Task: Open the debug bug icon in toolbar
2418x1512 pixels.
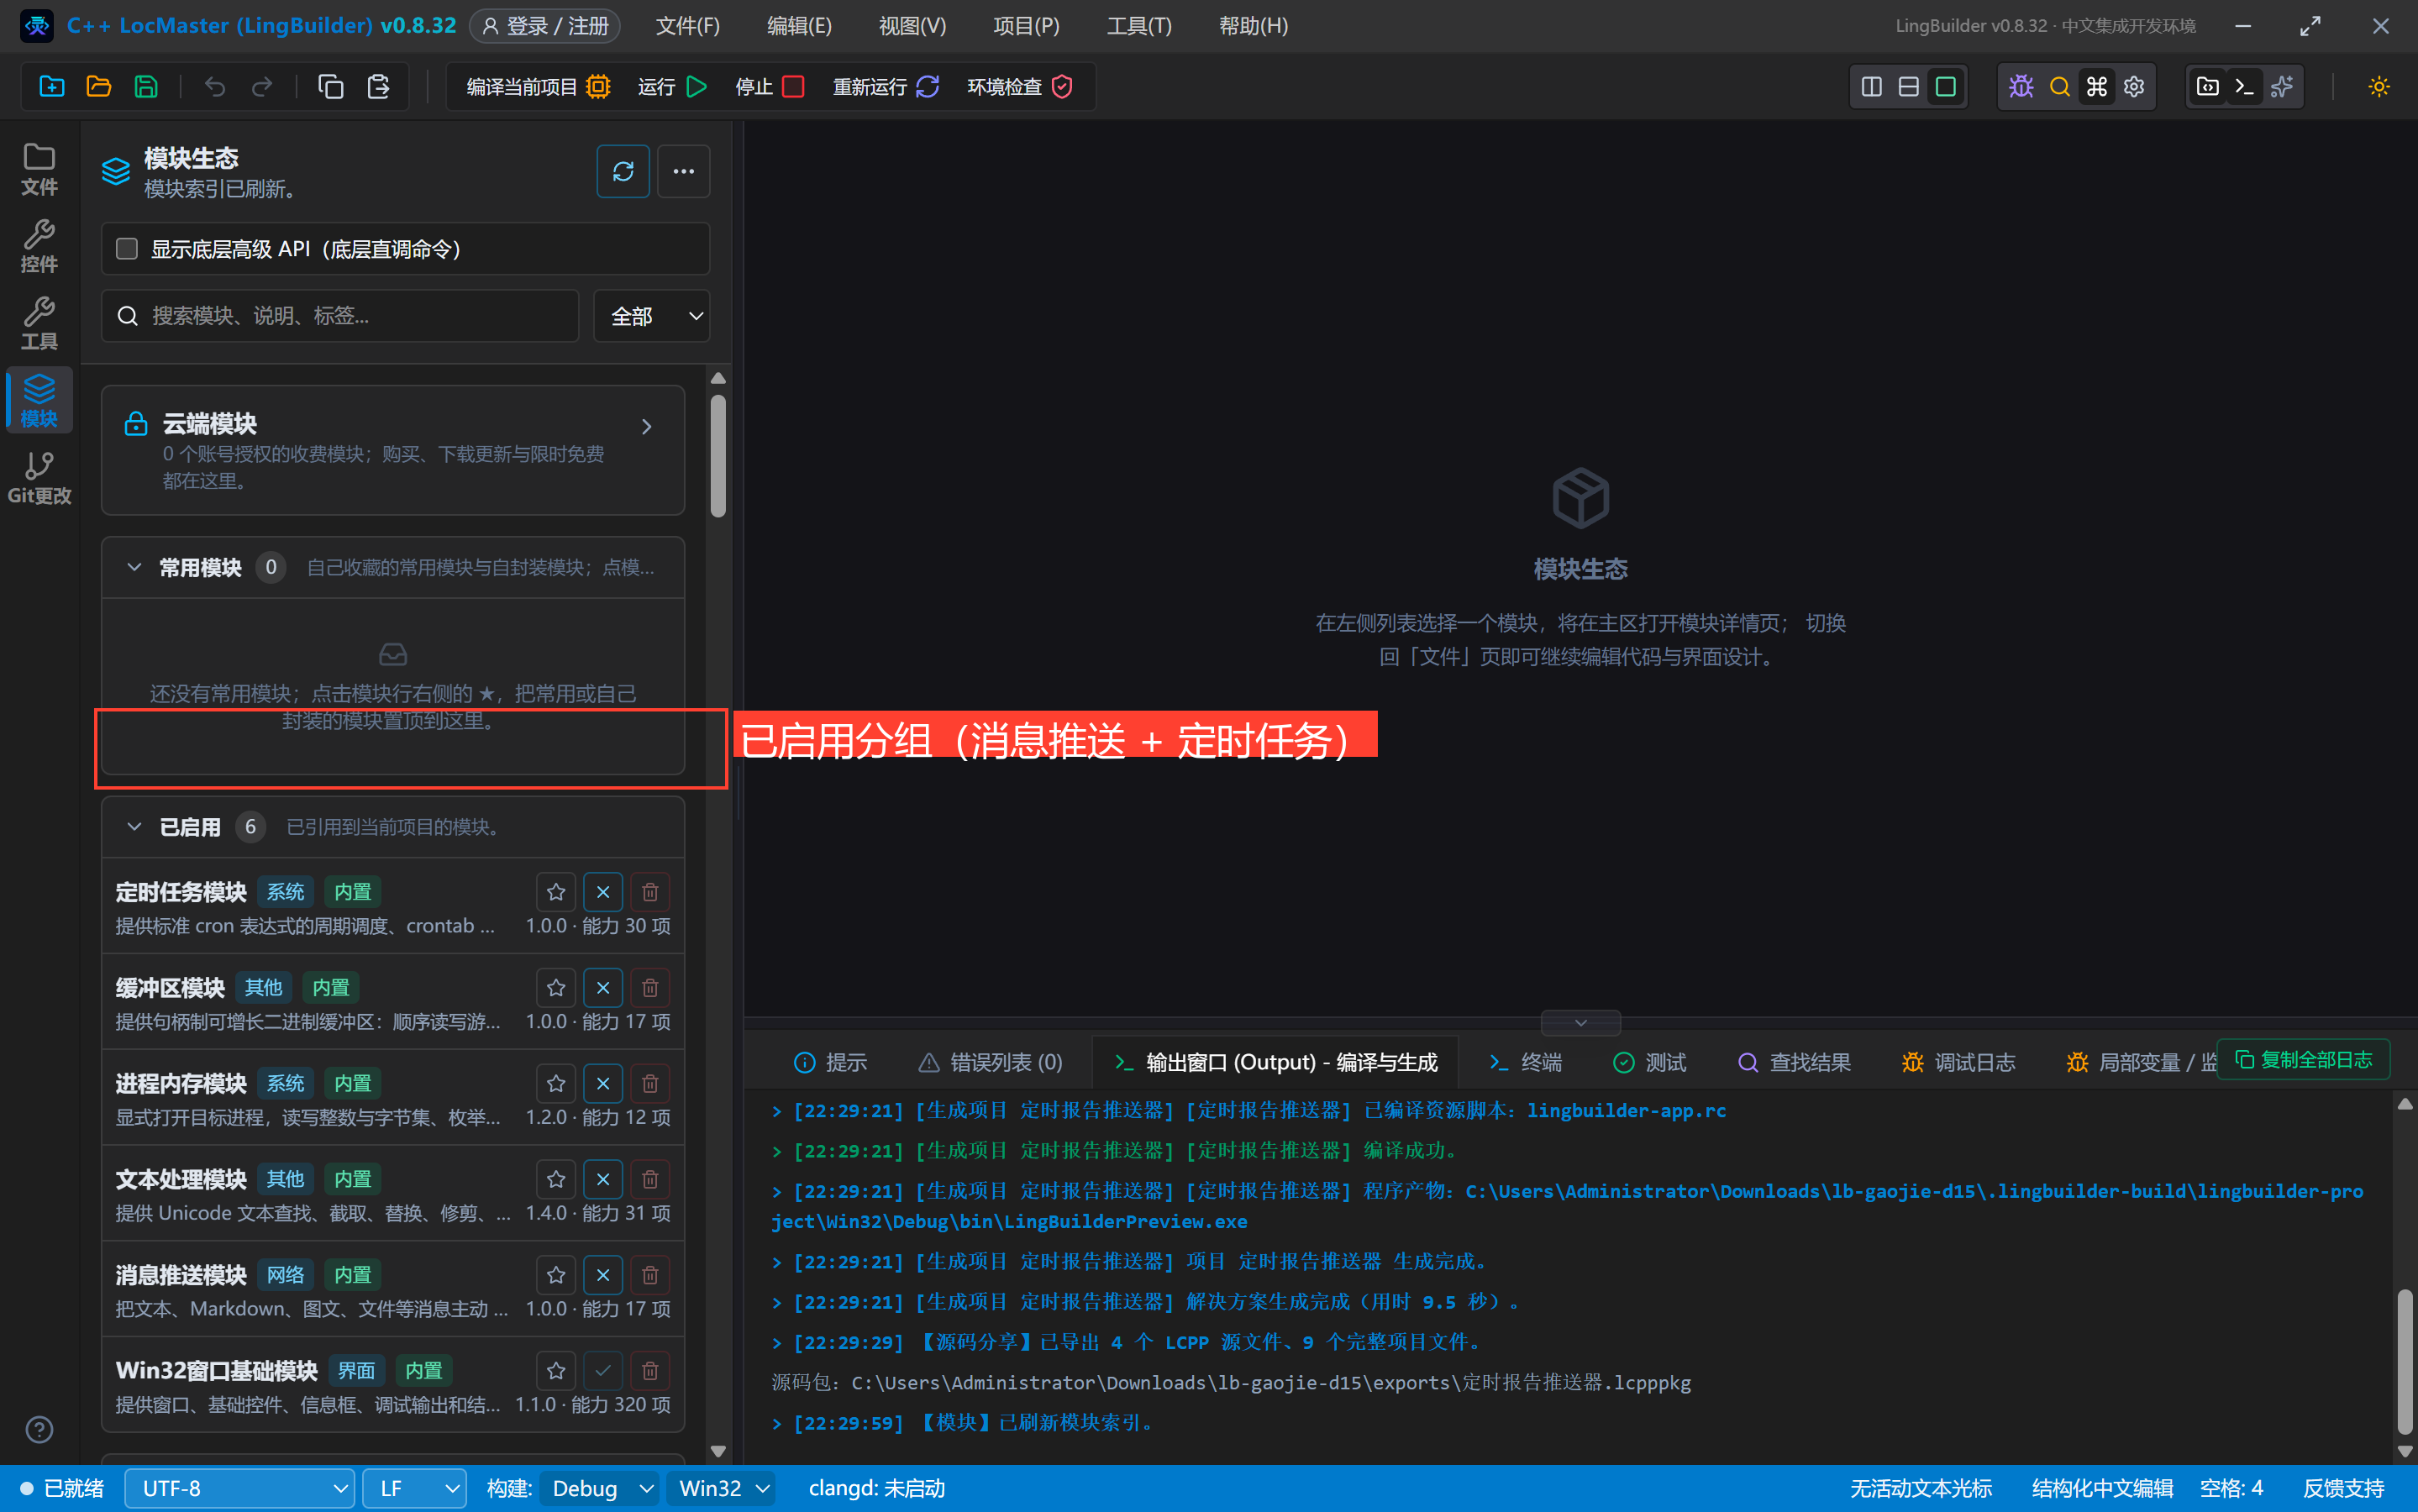Action: (x=2021, y=87)
